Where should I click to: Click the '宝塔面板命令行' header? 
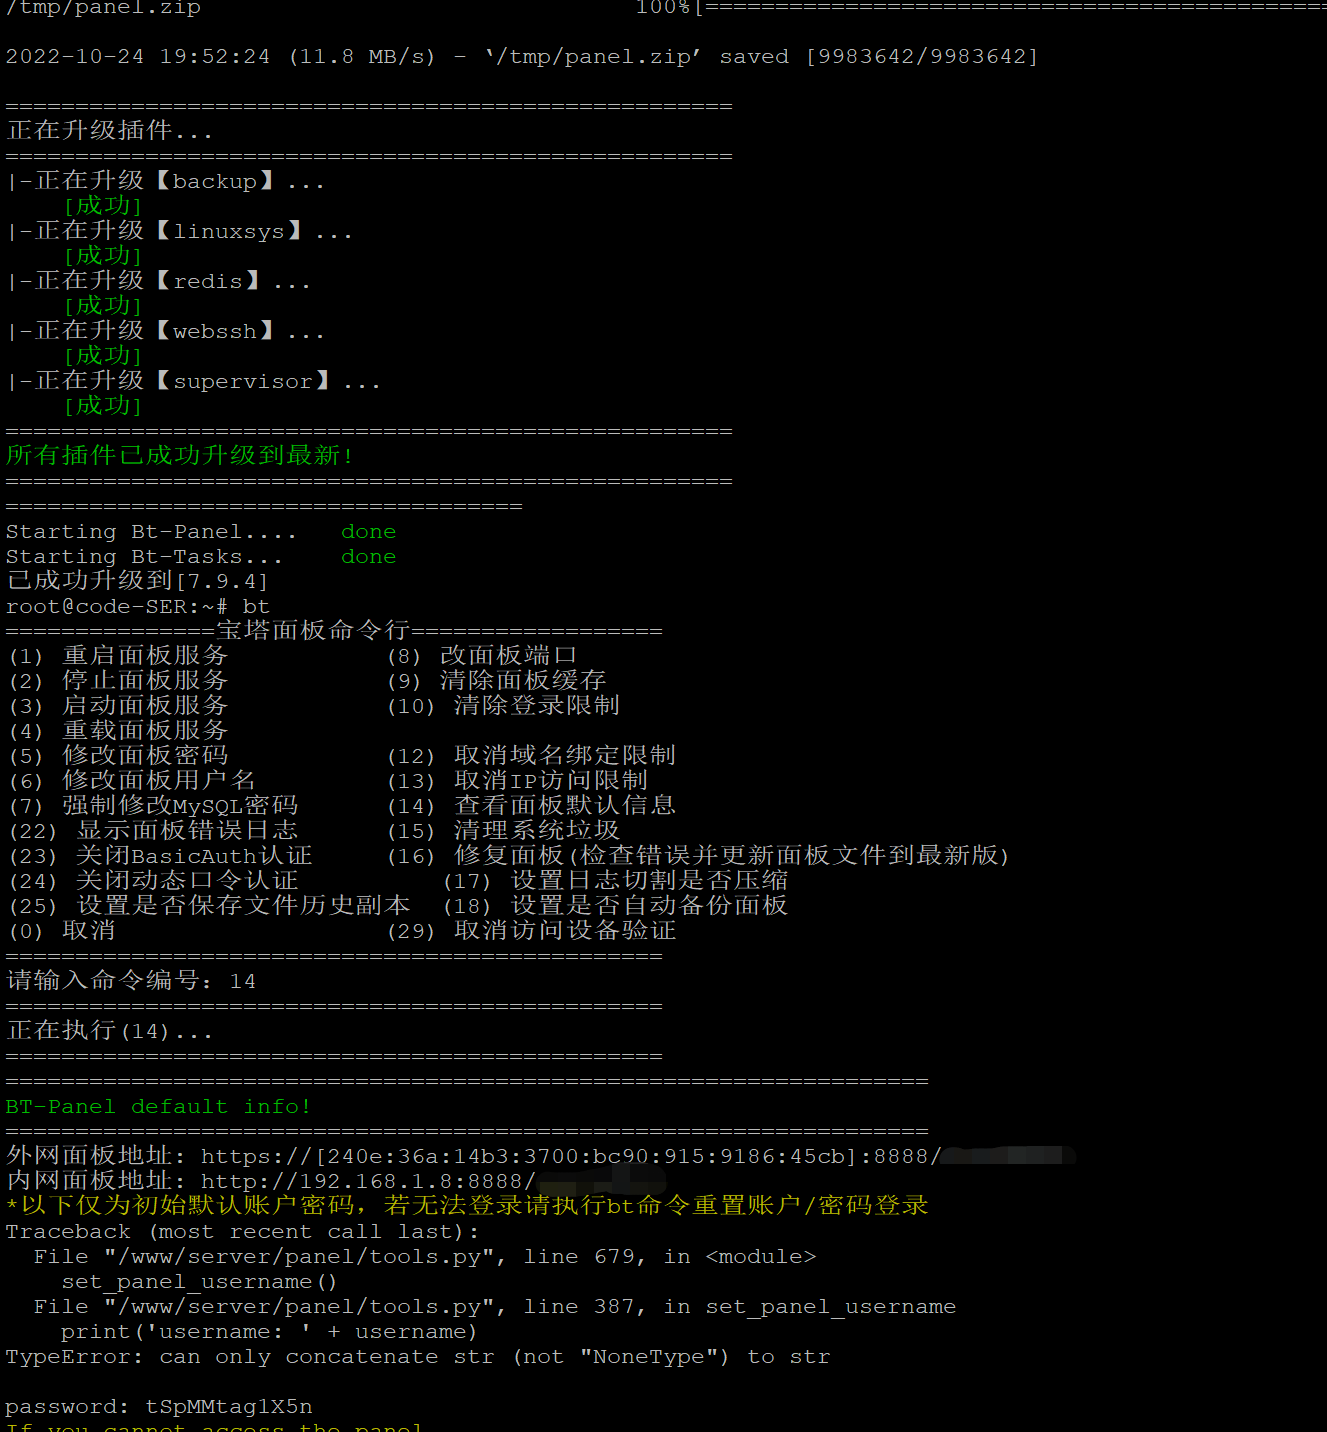tap(313, 631)
